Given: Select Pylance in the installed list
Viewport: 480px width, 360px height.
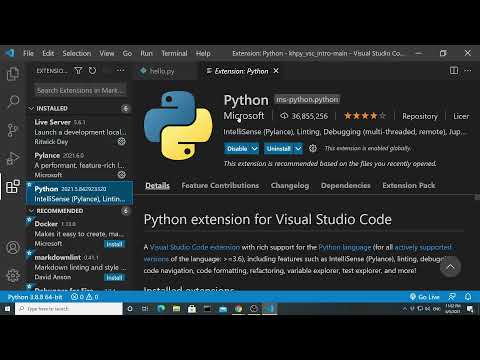Looking at the screenshot, I should (79, 165).
